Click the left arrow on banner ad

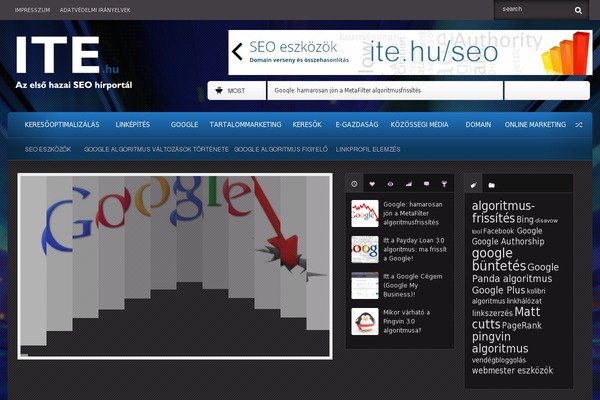tap(237, 52)
